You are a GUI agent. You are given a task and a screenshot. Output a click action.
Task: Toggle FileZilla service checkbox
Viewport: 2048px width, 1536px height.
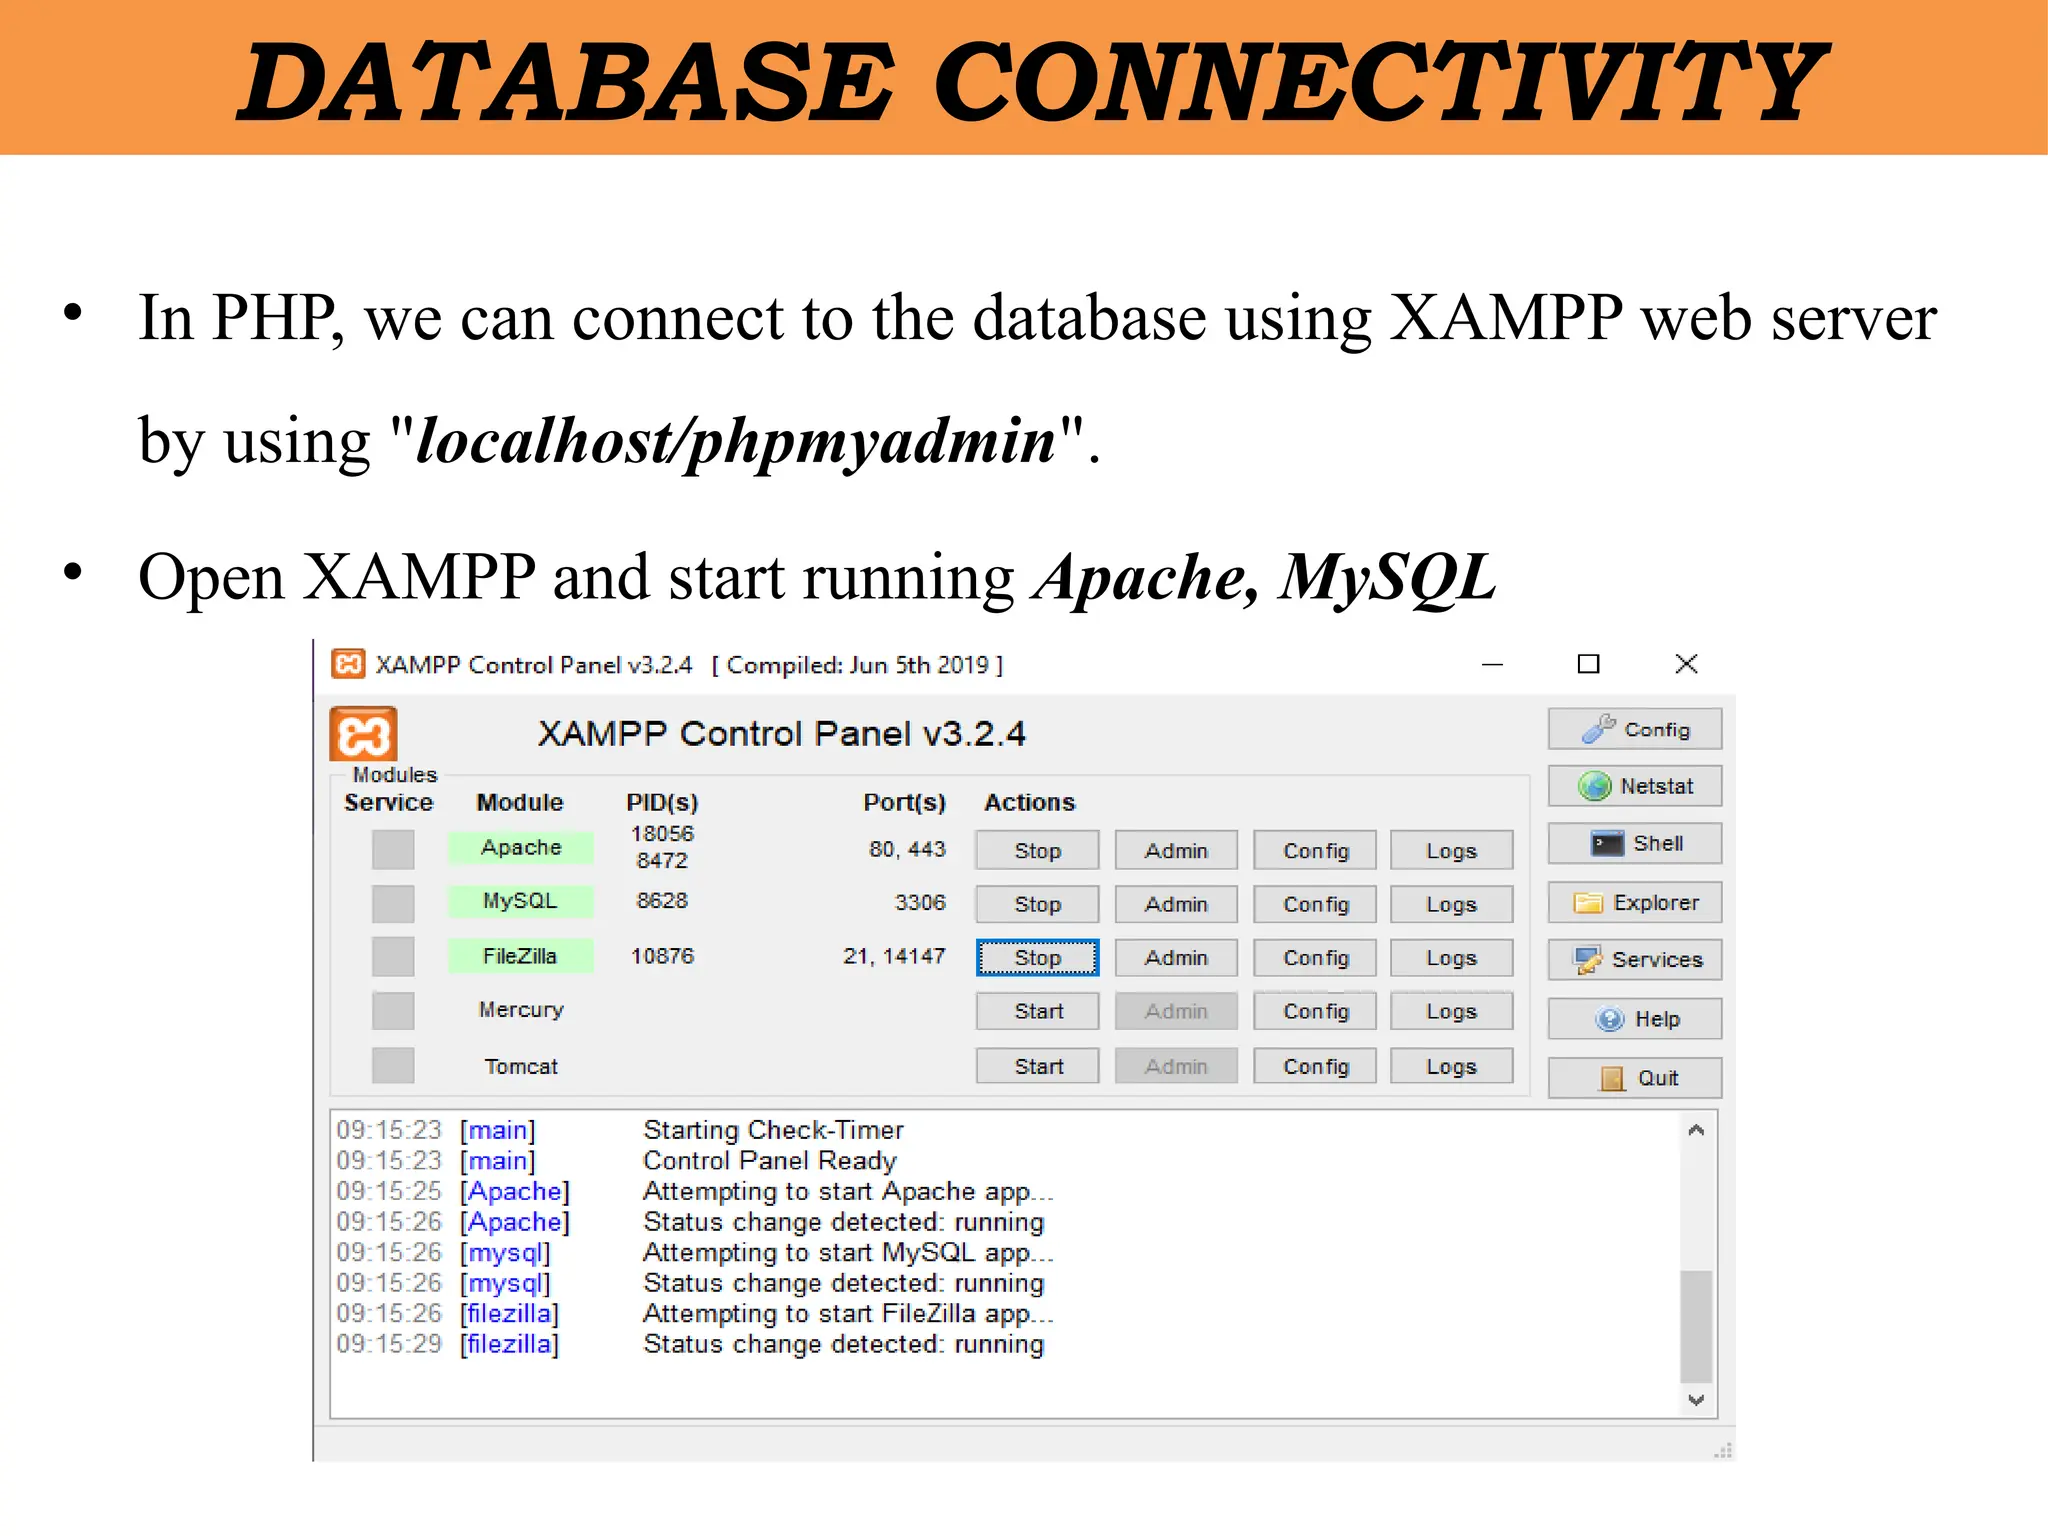click(393, 956)
